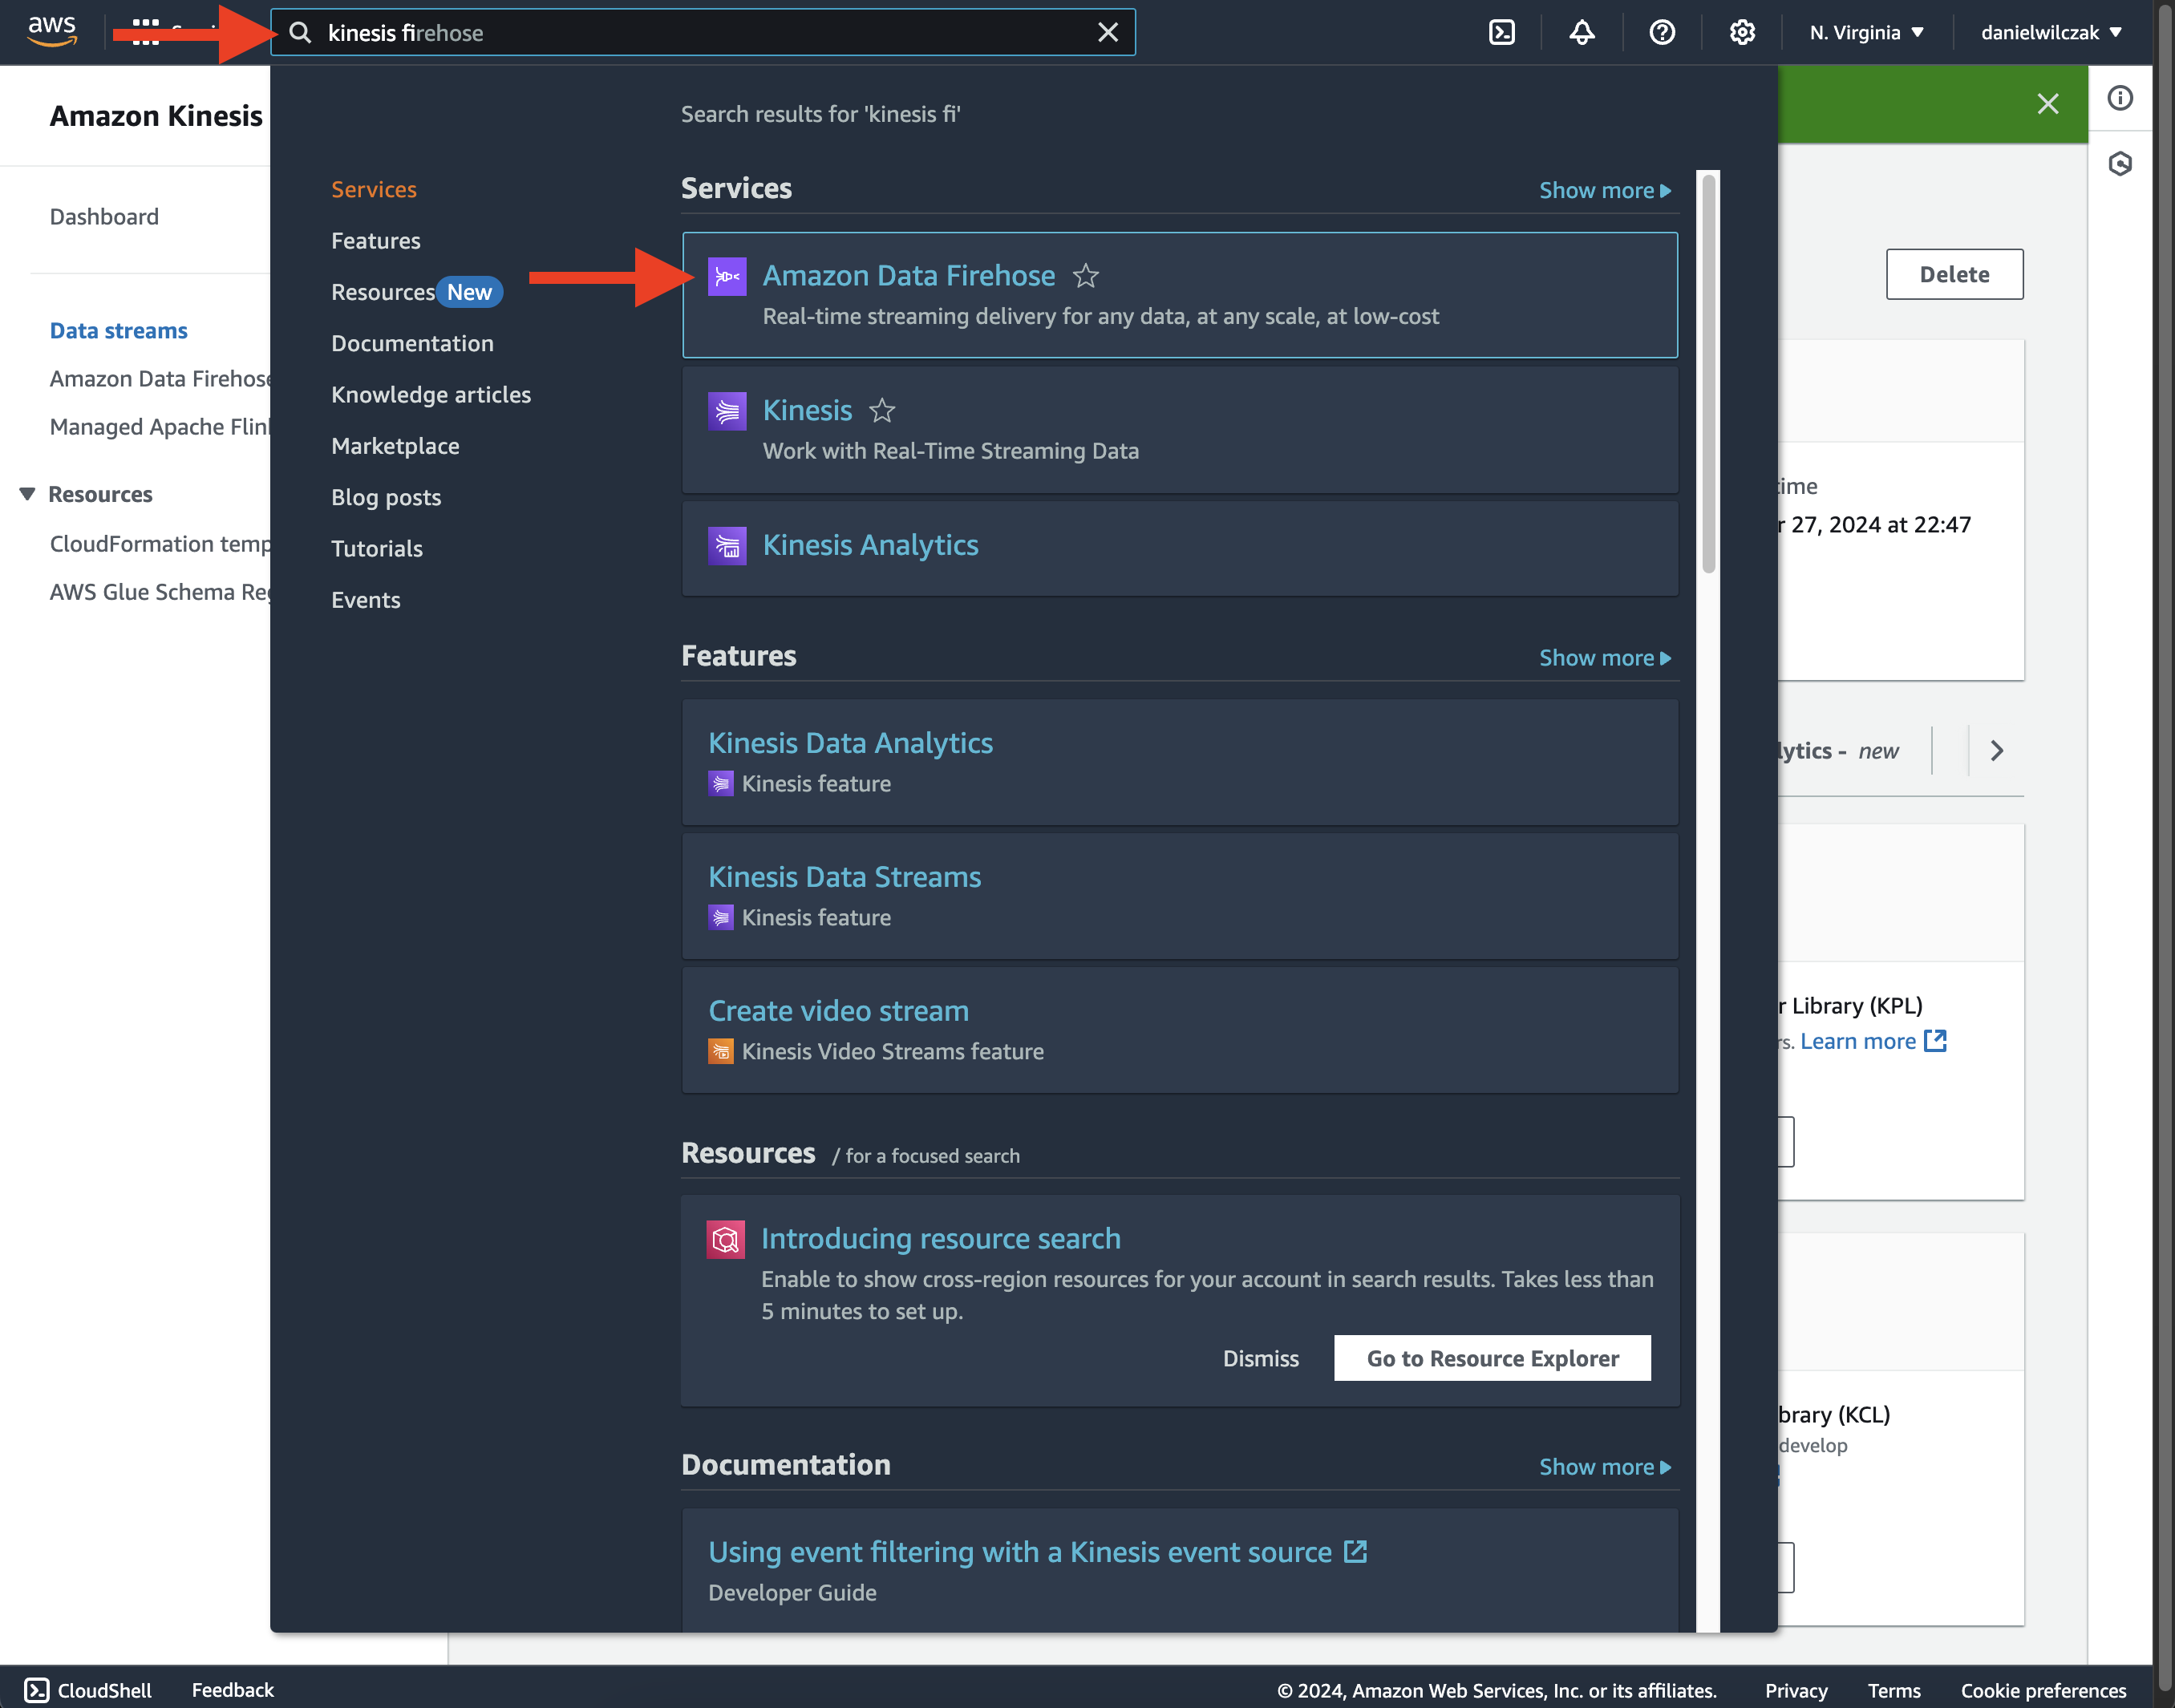2175x1708 pixels.
Task: Select Knowledge articles filter category
Action: click(x=431, y=395)
